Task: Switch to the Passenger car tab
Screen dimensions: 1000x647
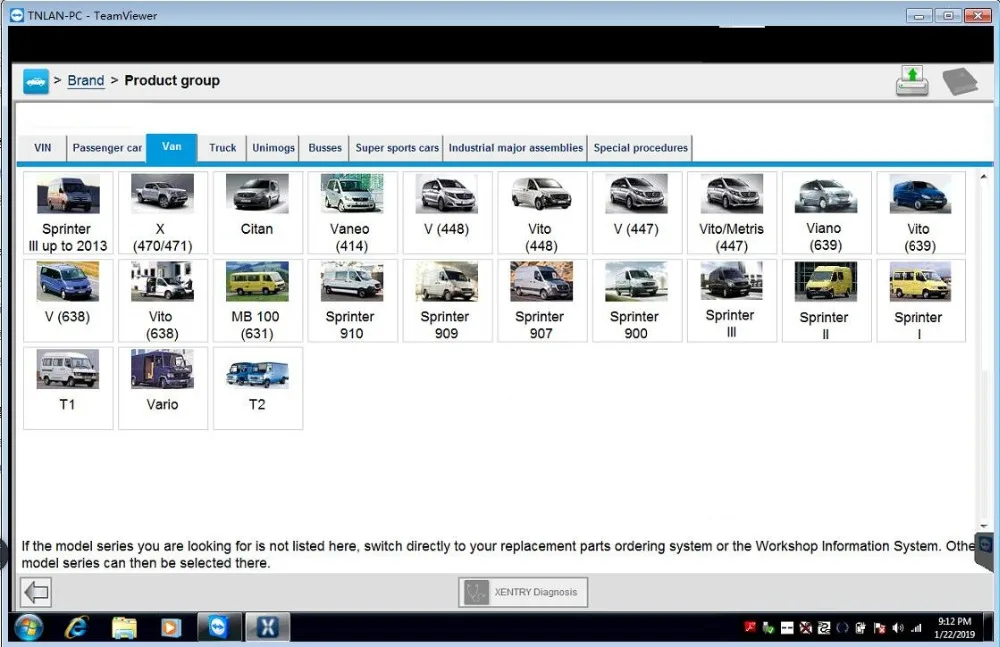Action: pos(107,148)
